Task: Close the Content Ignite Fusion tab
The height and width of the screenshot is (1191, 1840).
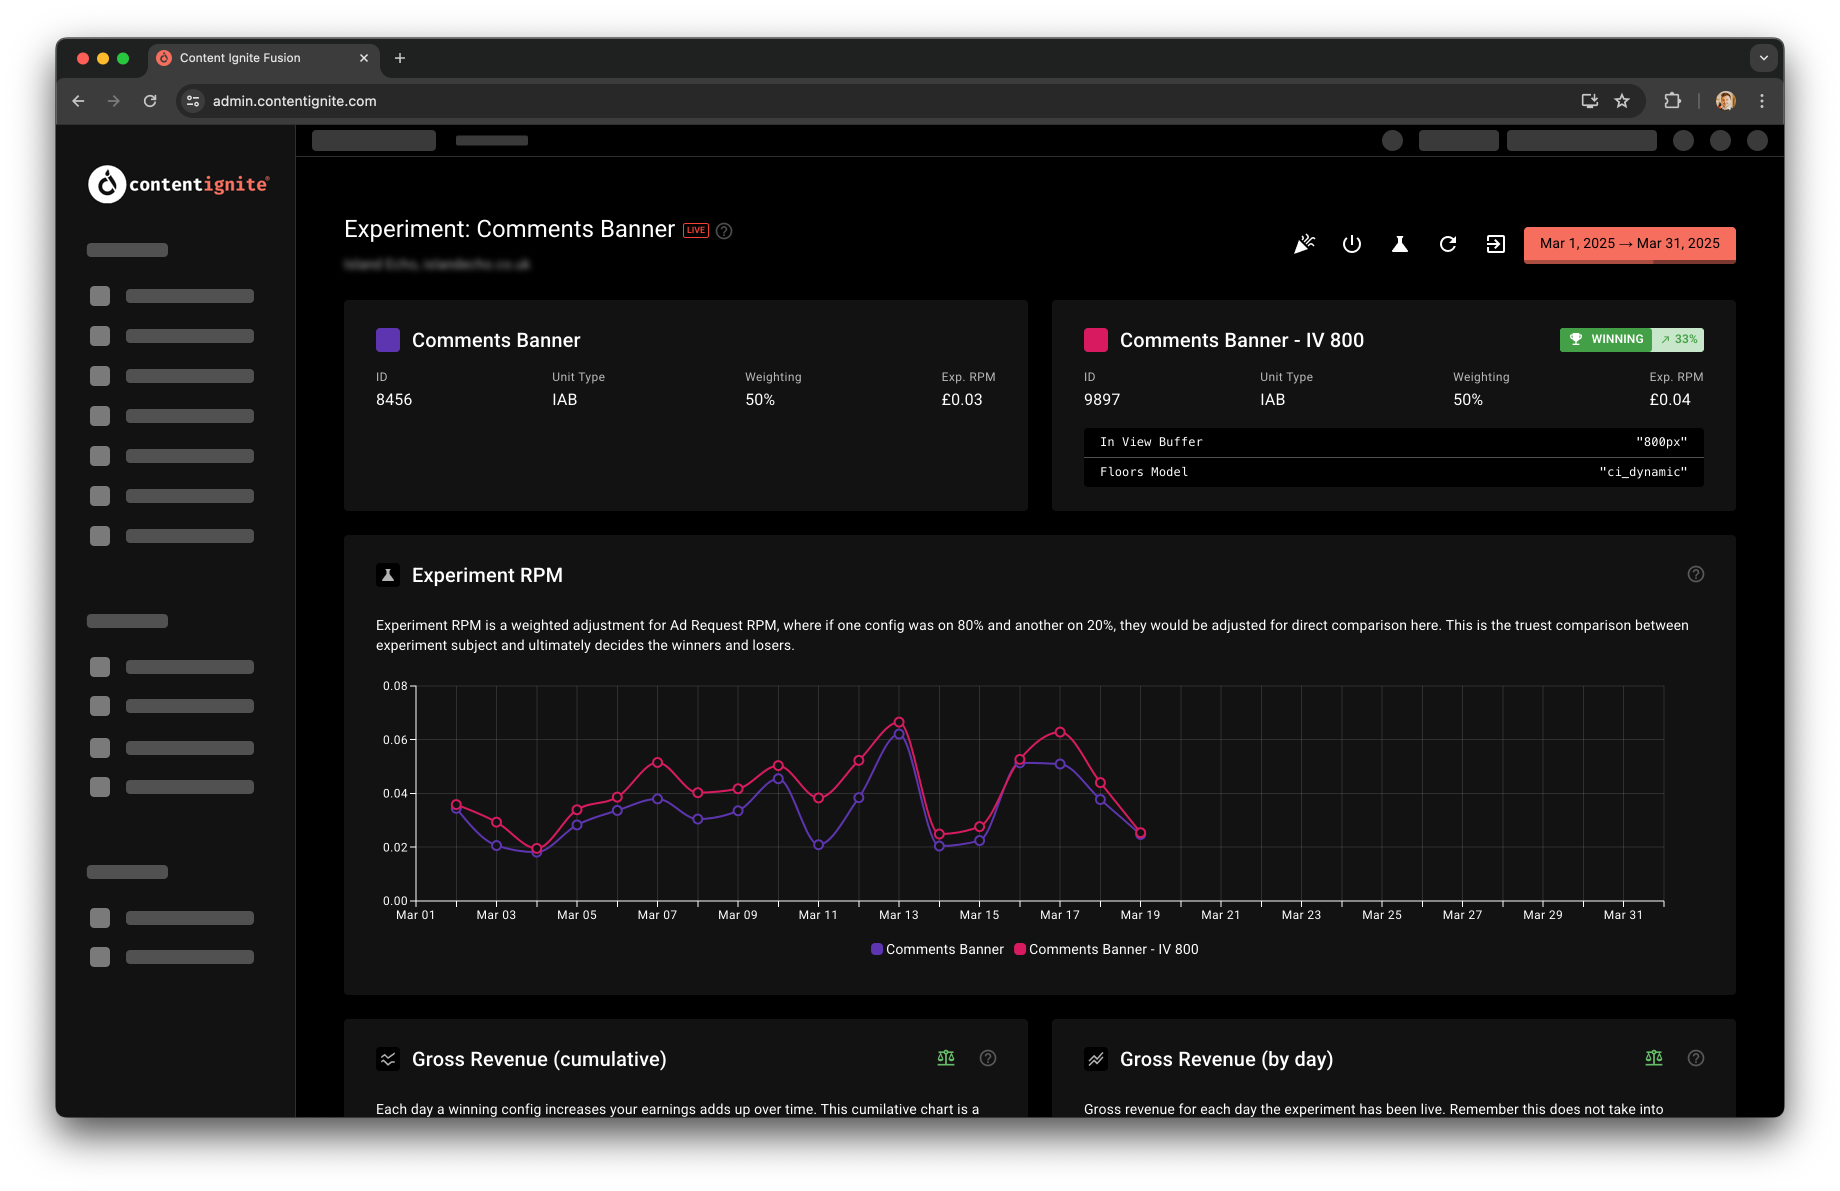Action: click(364, 58)
